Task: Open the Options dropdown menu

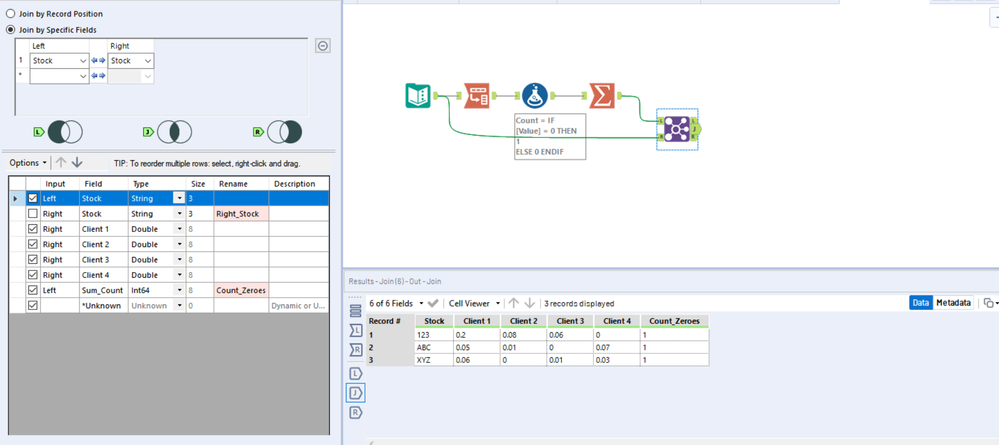Action: tap(28, 163)
